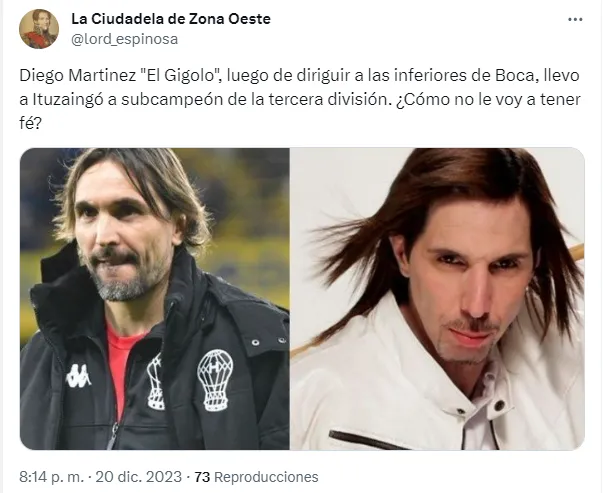Click the white jacket snap button in right photo
Screen dimensions: 603x493
(x=499, y=405)
